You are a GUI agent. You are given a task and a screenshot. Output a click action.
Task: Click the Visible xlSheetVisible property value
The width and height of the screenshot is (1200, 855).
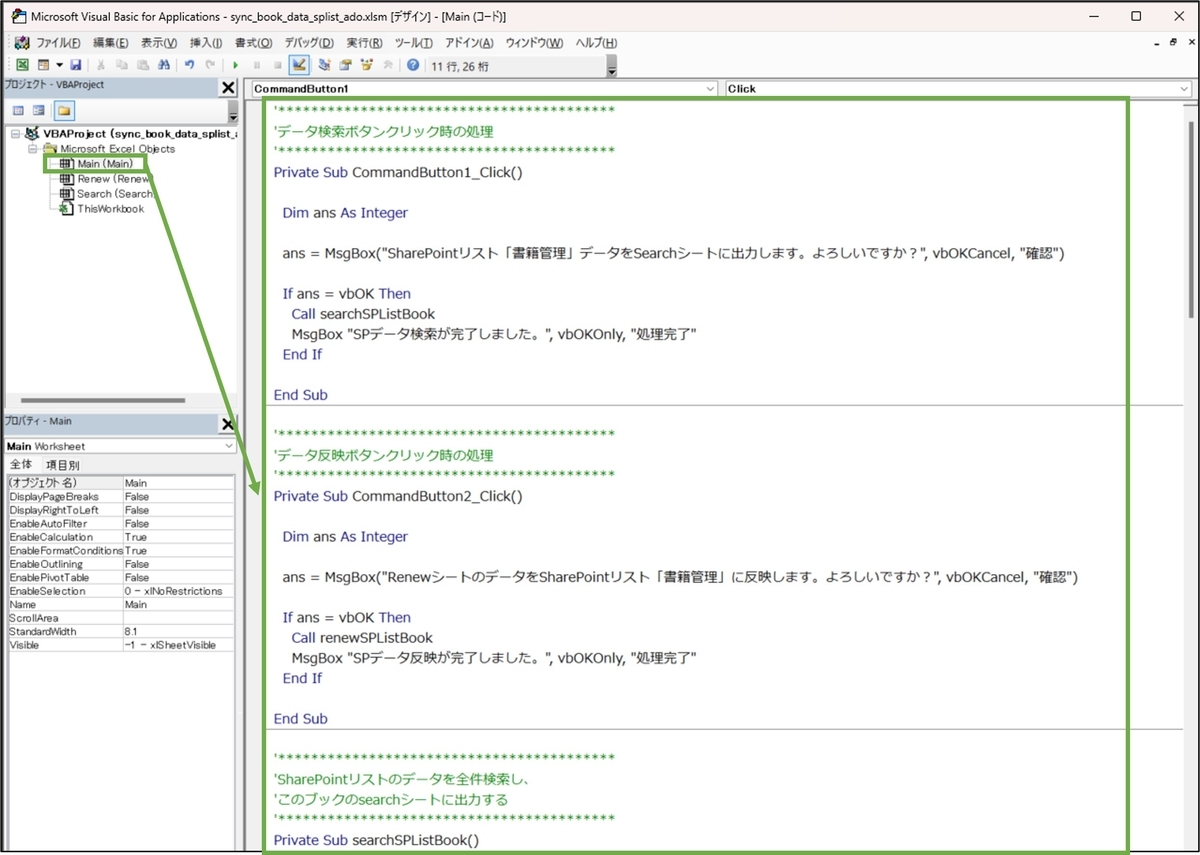pos(178,645)
